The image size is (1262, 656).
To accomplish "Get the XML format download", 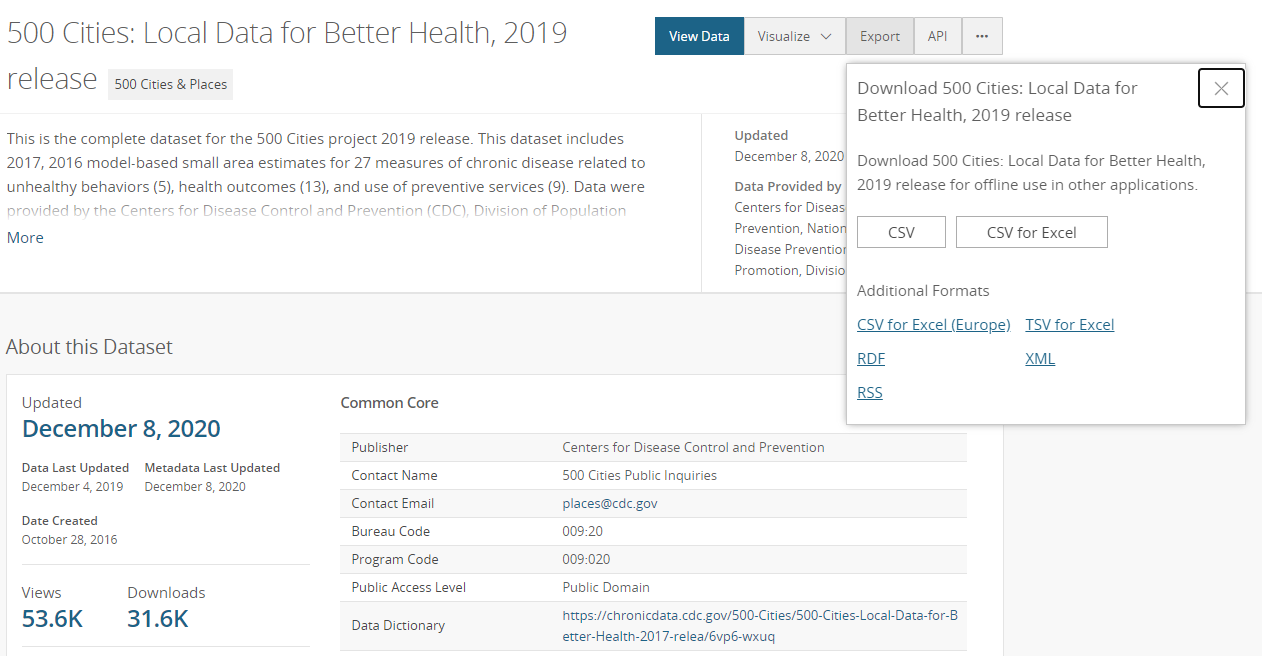I will [x=1040, y=359].
